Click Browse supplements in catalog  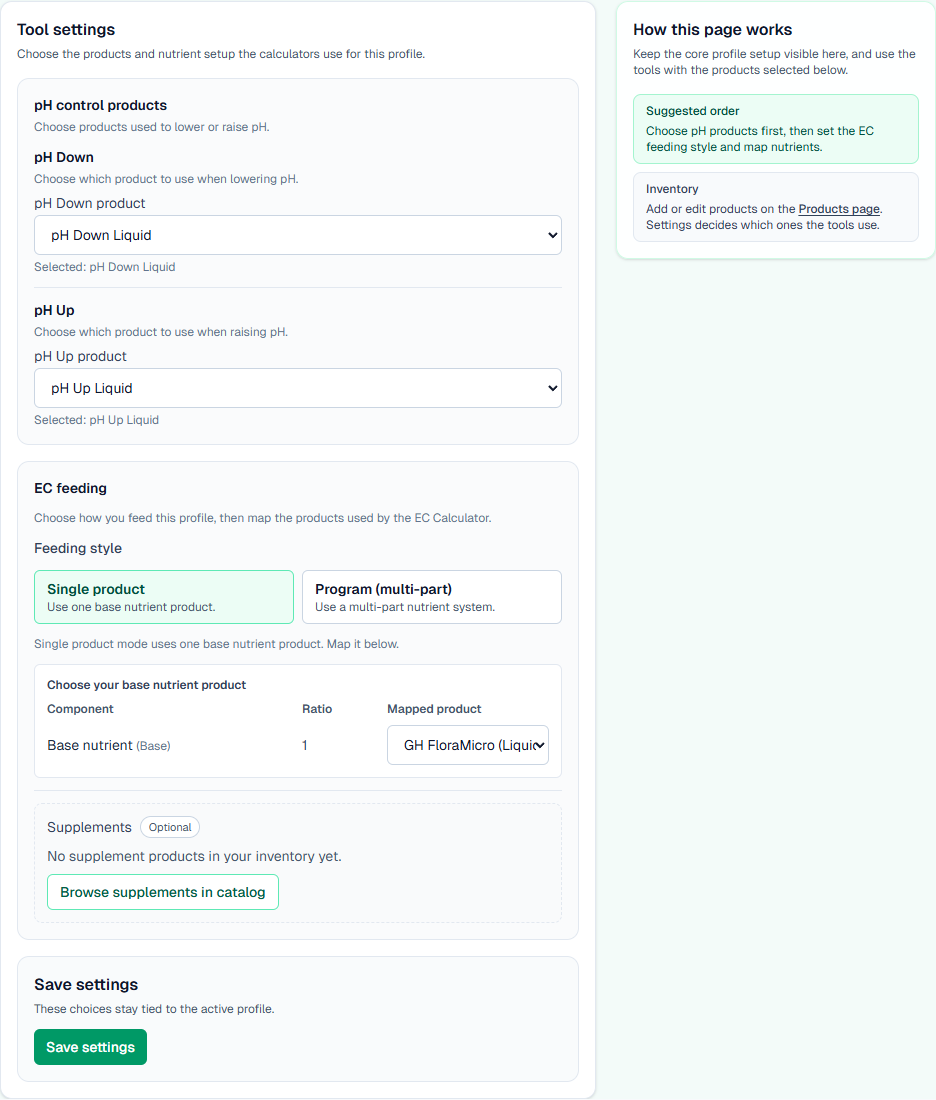(163, 892)
